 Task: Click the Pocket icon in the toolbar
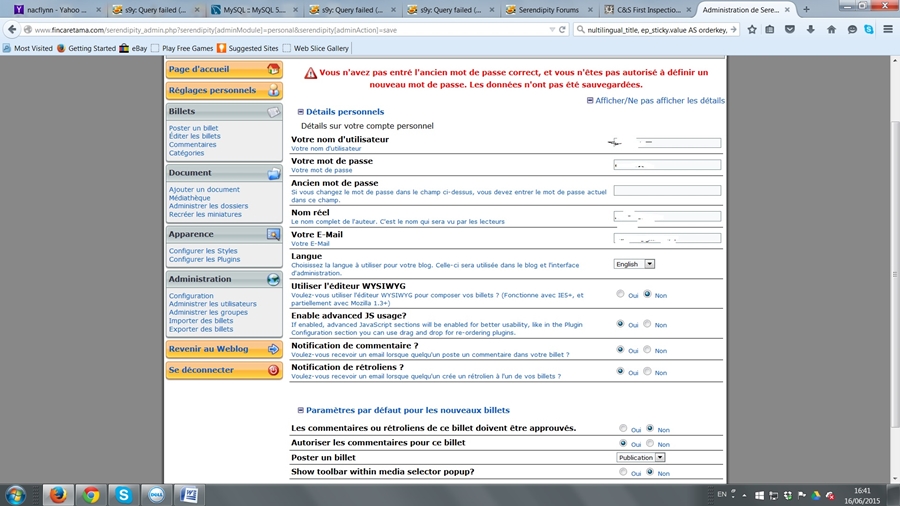(791, 30)
